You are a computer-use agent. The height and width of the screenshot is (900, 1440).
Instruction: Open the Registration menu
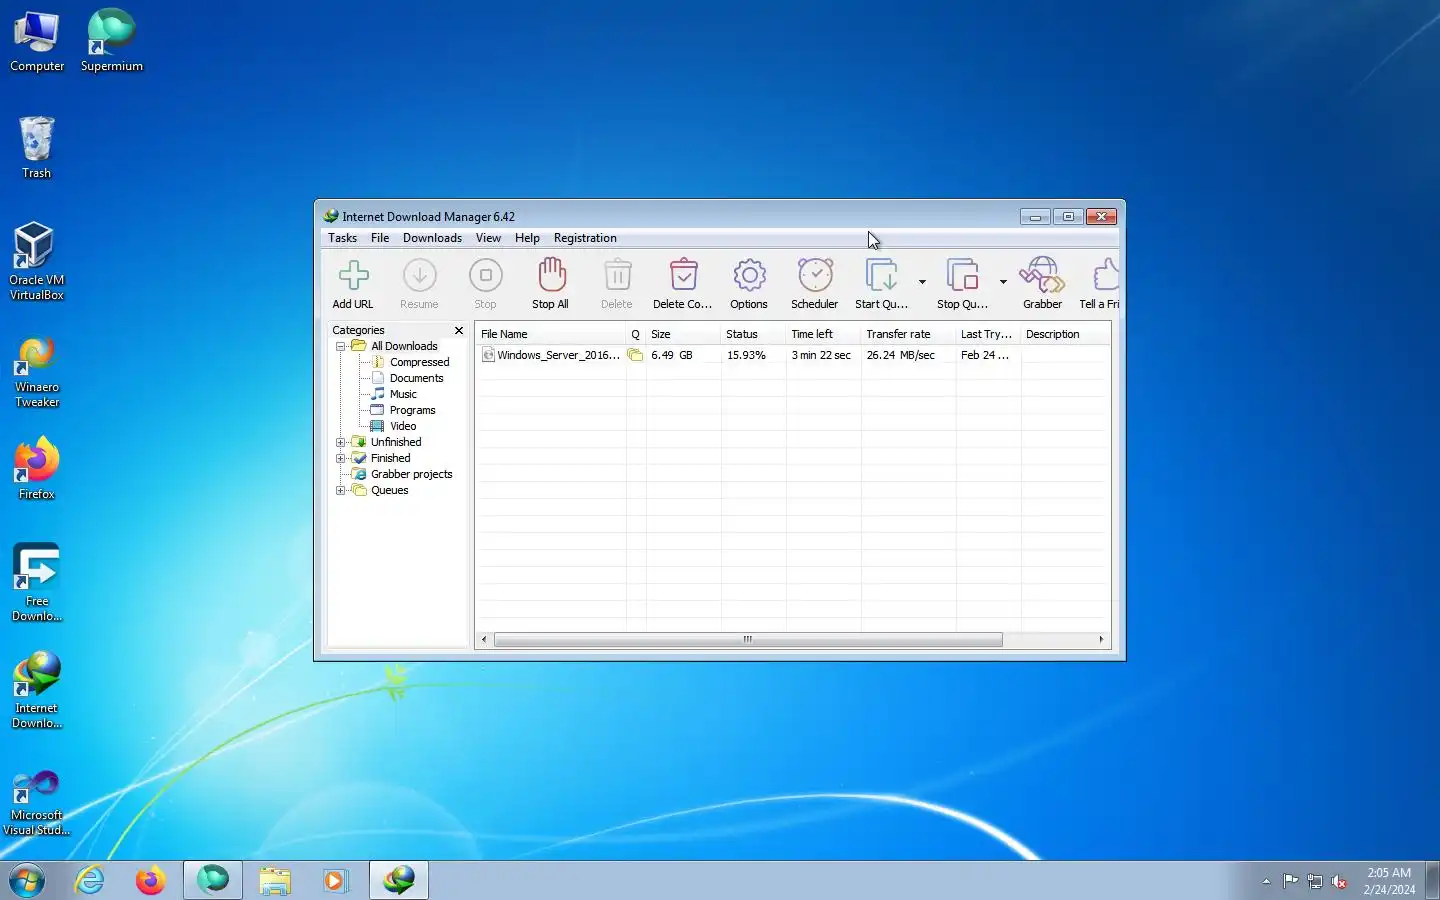coord(585,238)
